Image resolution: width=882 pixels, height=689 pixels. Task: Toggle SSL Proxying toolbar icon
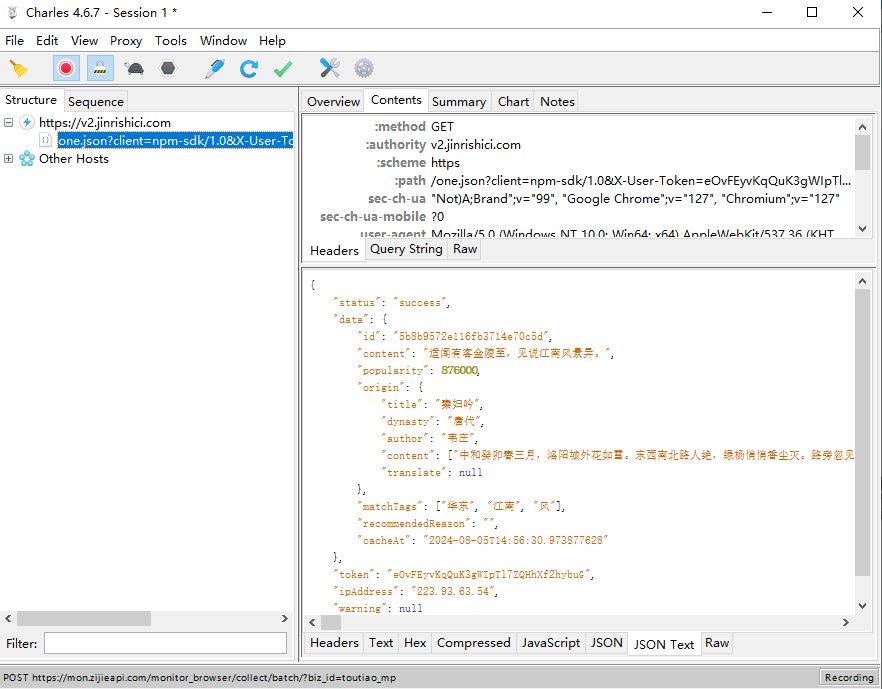pos(100,68)
